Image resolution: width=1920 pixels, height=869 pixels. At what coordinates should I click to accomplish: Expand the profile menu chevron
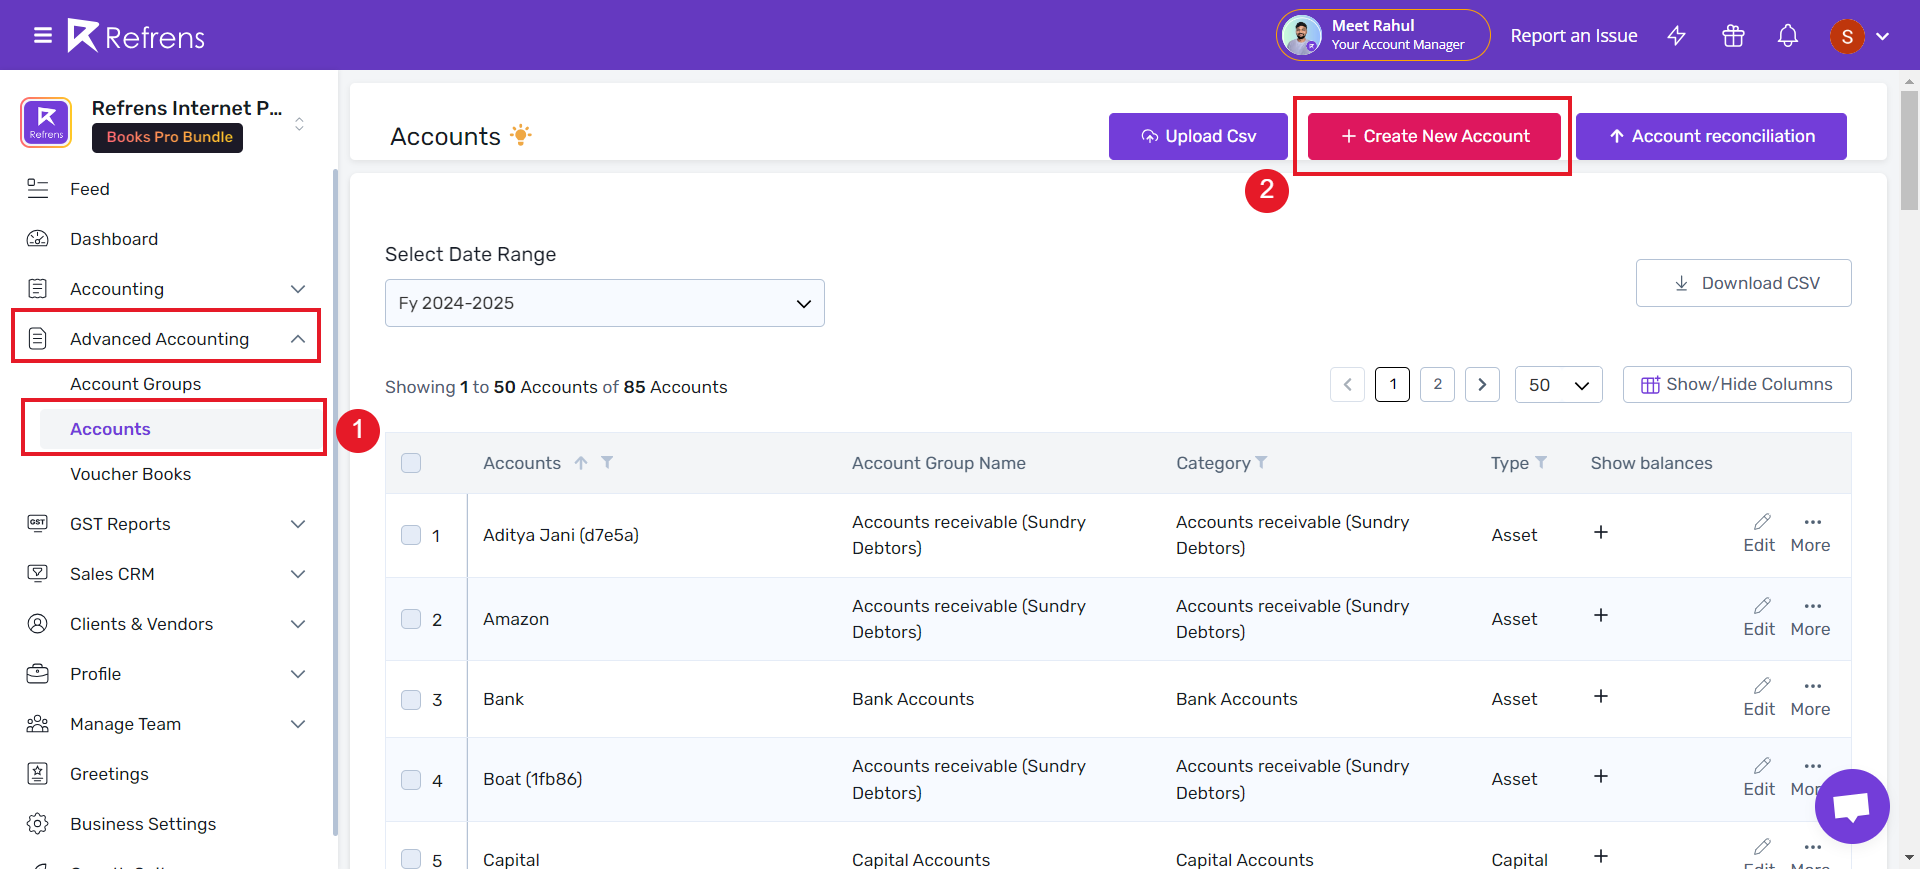point(1883,36)
